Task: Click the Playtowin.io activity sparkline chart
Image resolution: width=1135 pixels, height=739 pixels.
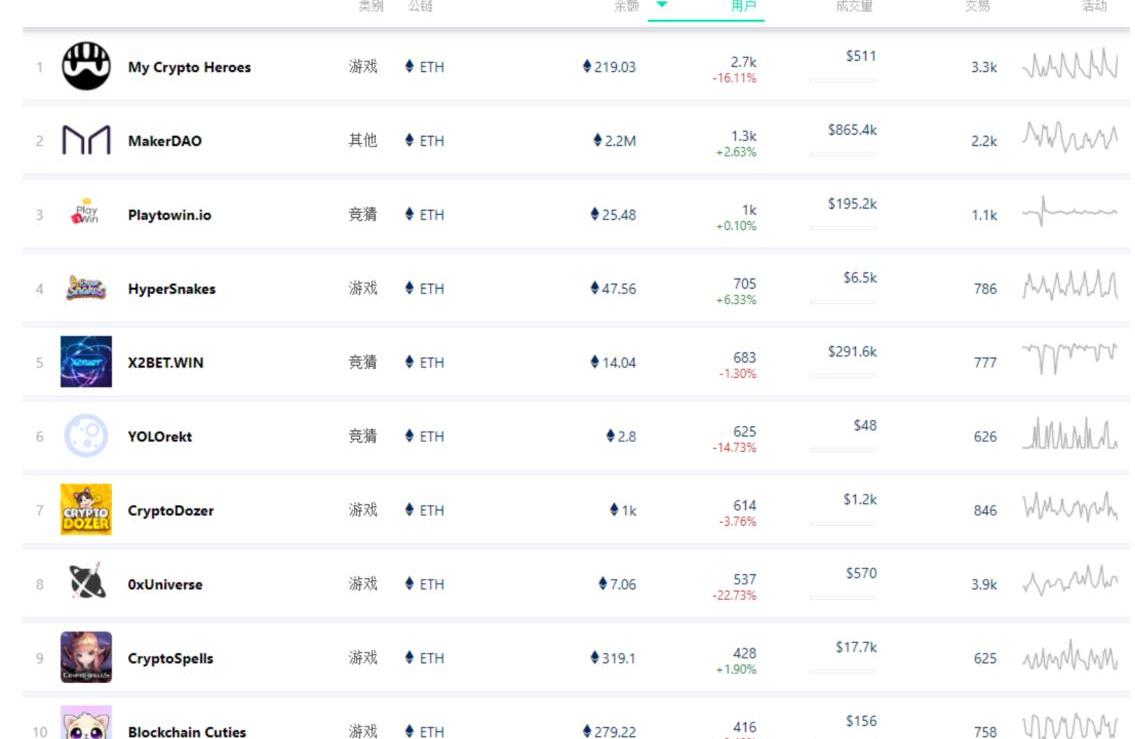Action: [x=1069, y=212]
